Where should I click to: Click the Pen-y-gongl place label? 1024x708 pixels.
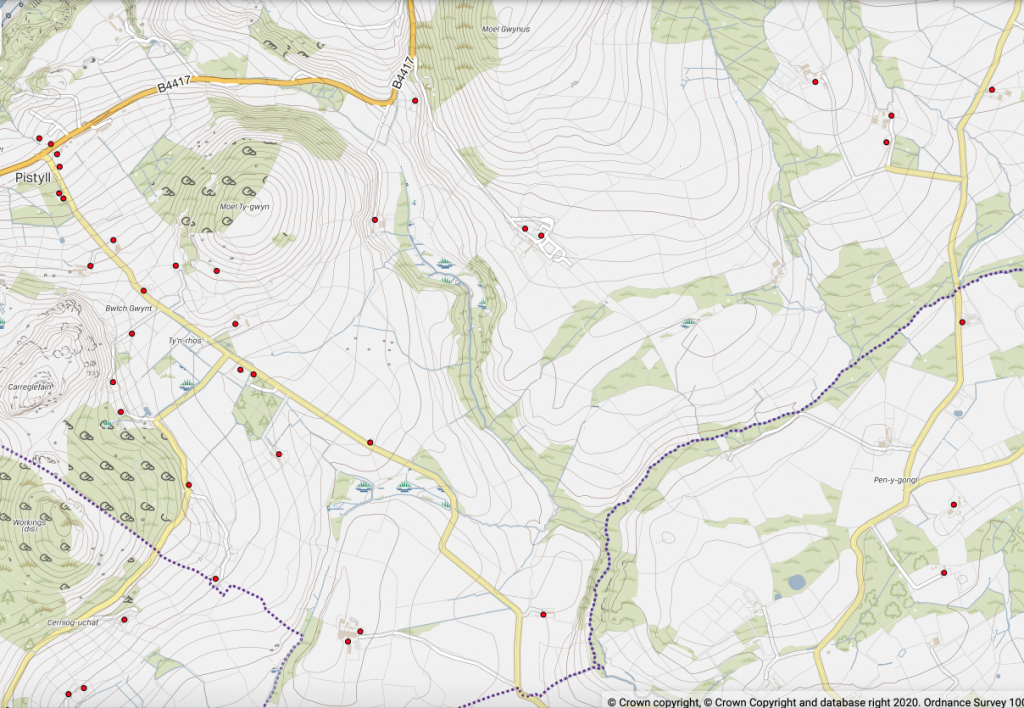[x=894, y=480]
